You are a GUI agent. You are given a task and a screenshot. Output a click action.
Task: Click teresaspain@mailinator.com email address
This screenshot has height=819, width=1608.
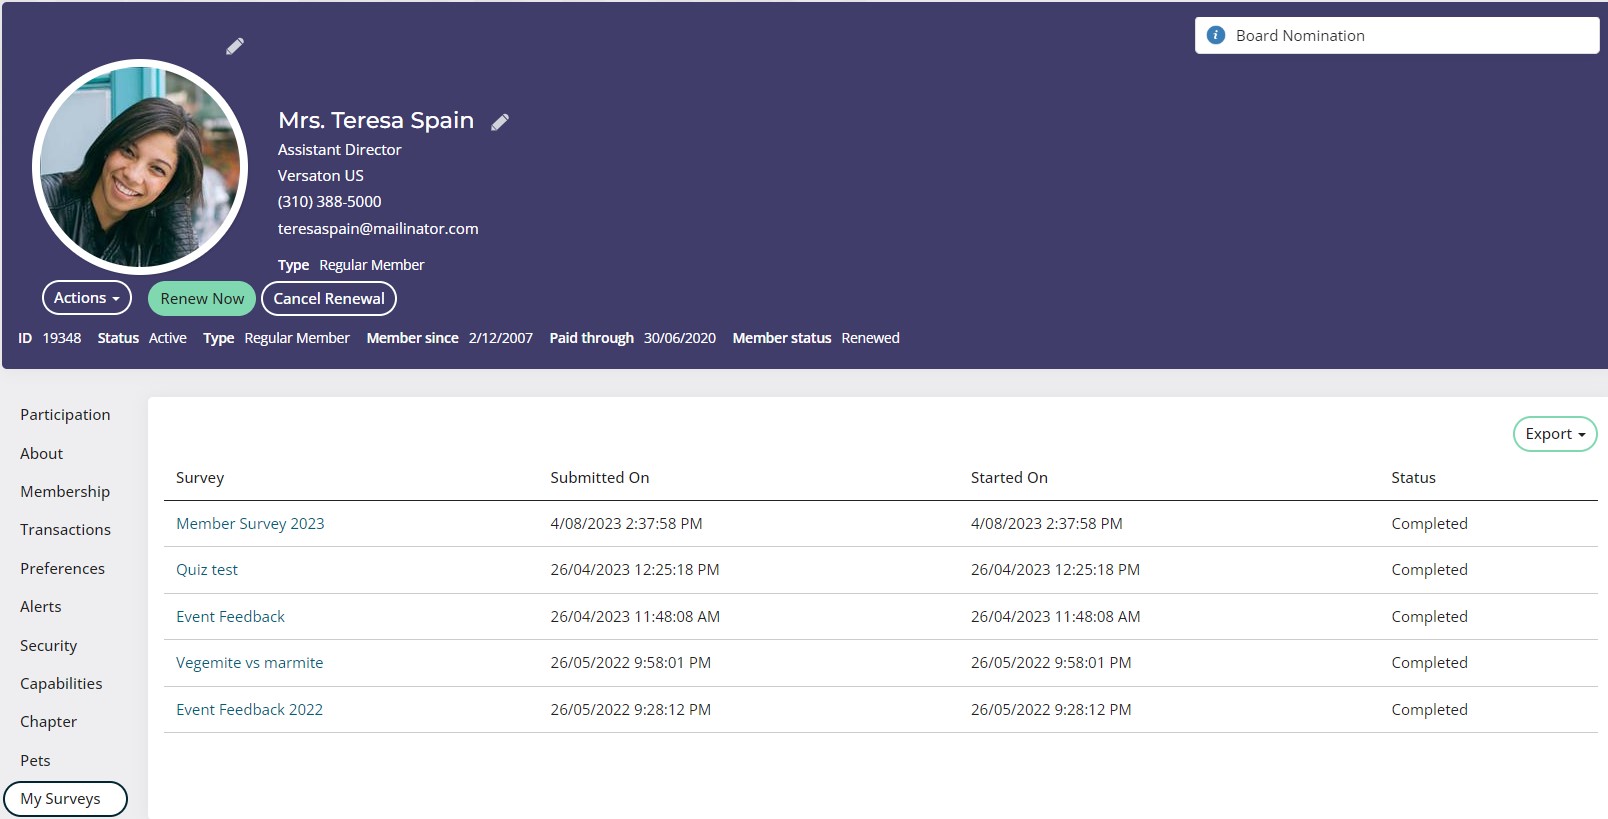[x=378, y=228]
